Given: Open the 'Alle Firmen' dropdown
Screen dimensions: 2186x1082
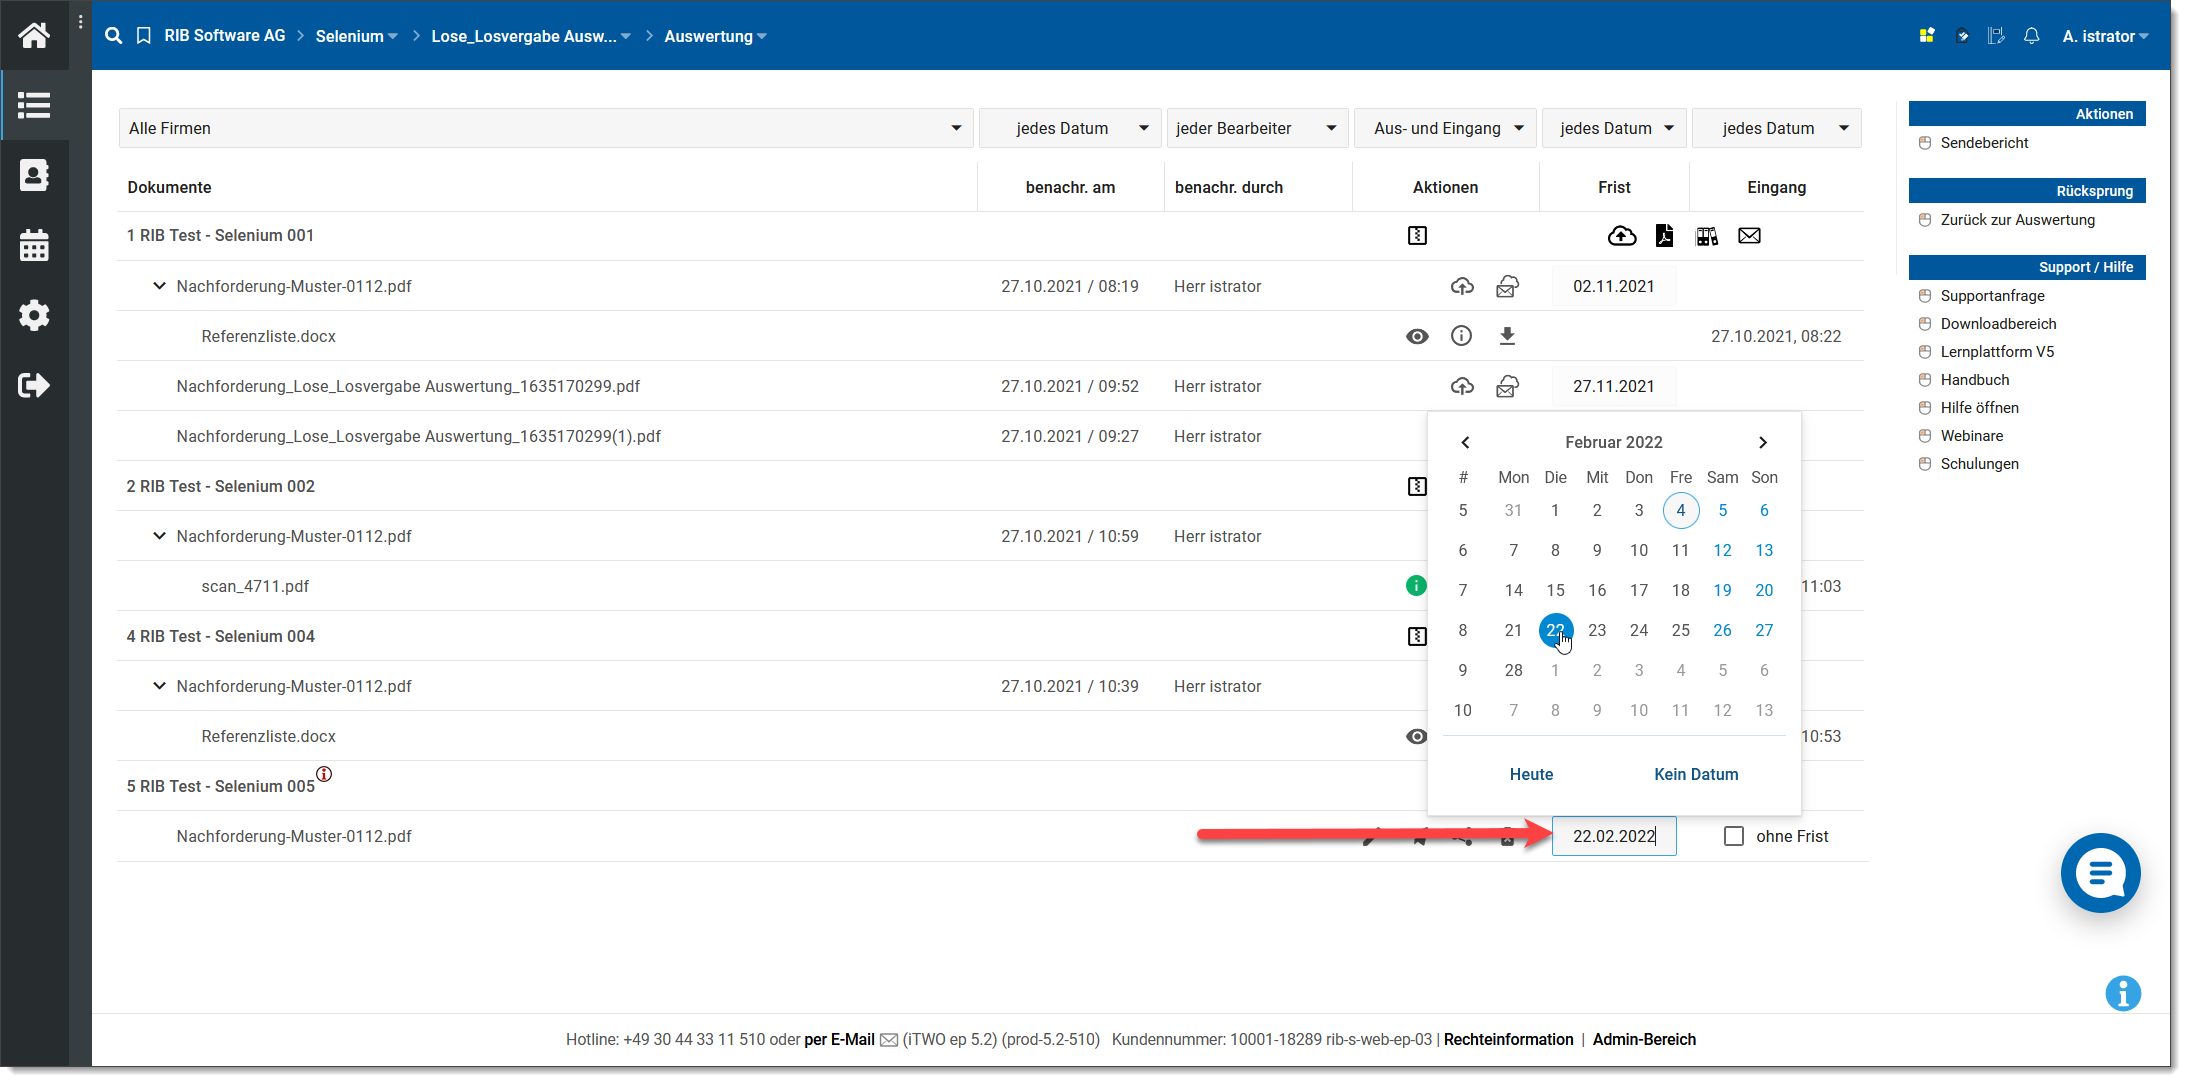Looking at the screenshot, I should [x=546, y=128].
